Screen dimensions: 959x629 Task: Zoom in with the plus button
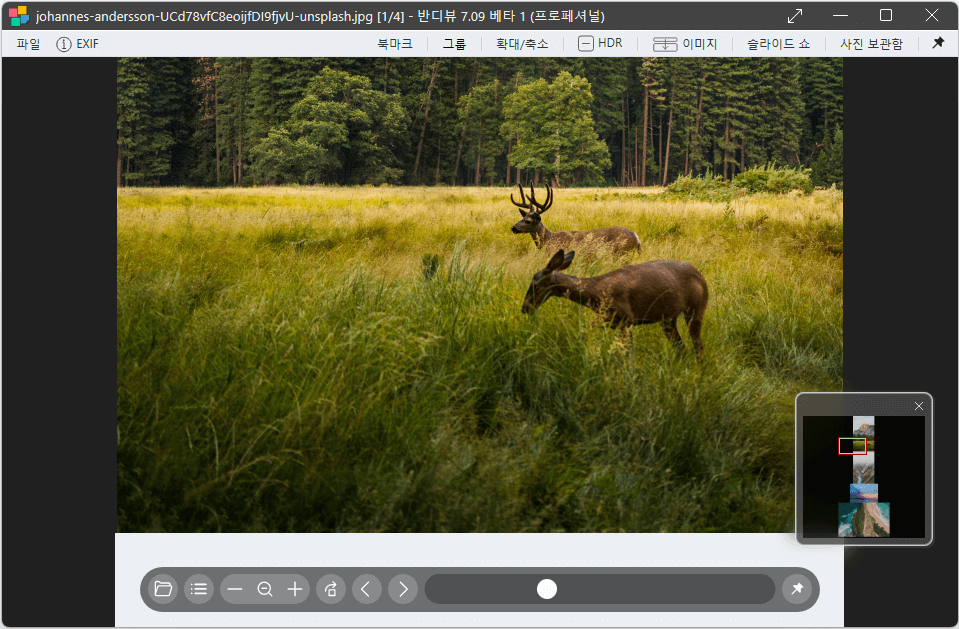[295, 589]
